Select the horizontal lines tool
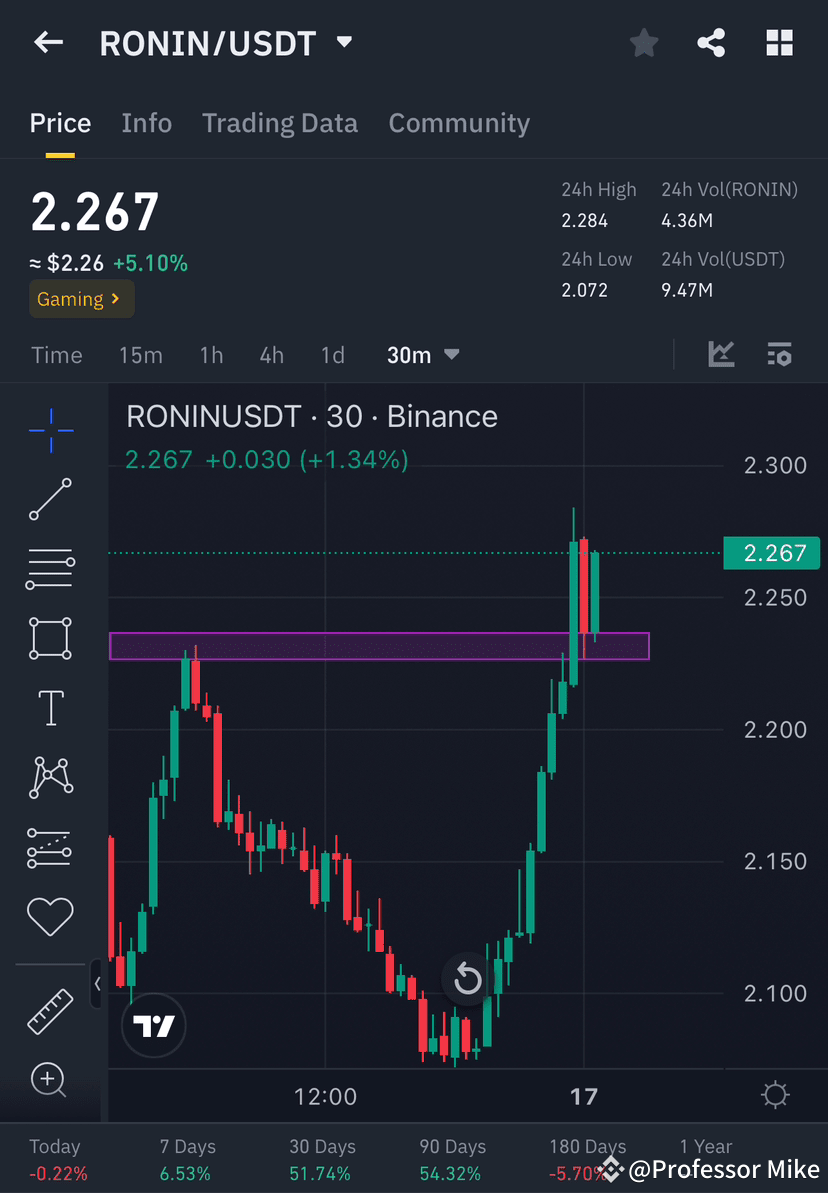The image size is (828, 1193). [x=50, y=568]
